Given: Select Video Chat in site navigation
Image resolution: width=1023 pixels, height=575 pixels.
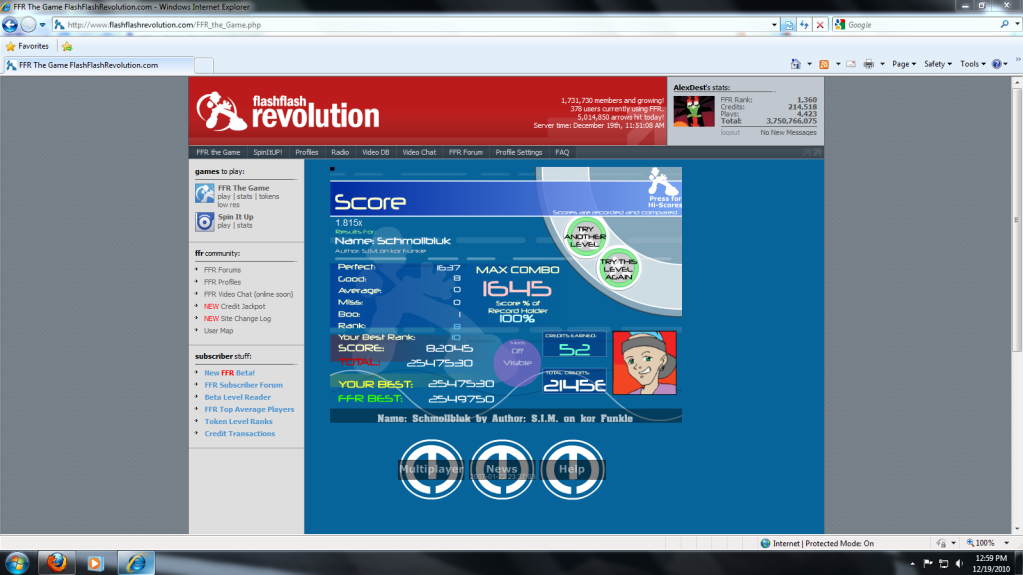Looking at the screenshot, I should tap(419, 152).
